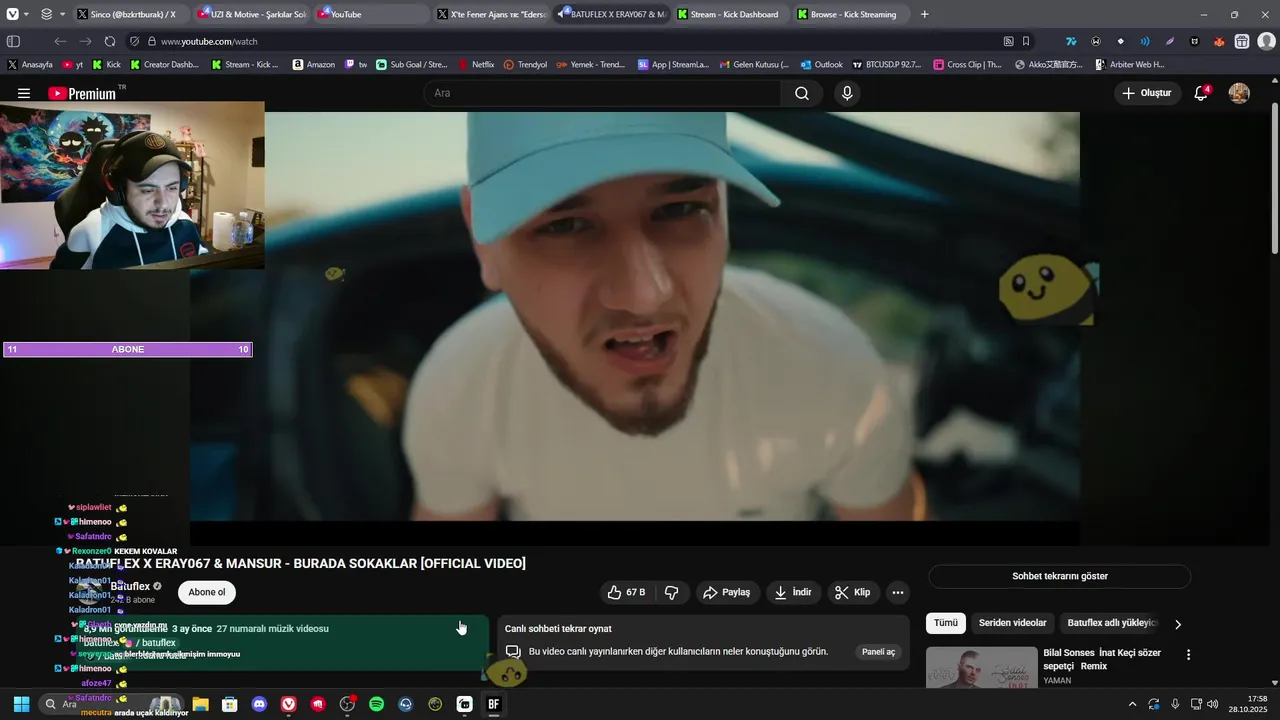Screen dimensions: 1280x720
Task: Click the Oluştur create button
Action: pyautogui.click(x=1147, y=93)
